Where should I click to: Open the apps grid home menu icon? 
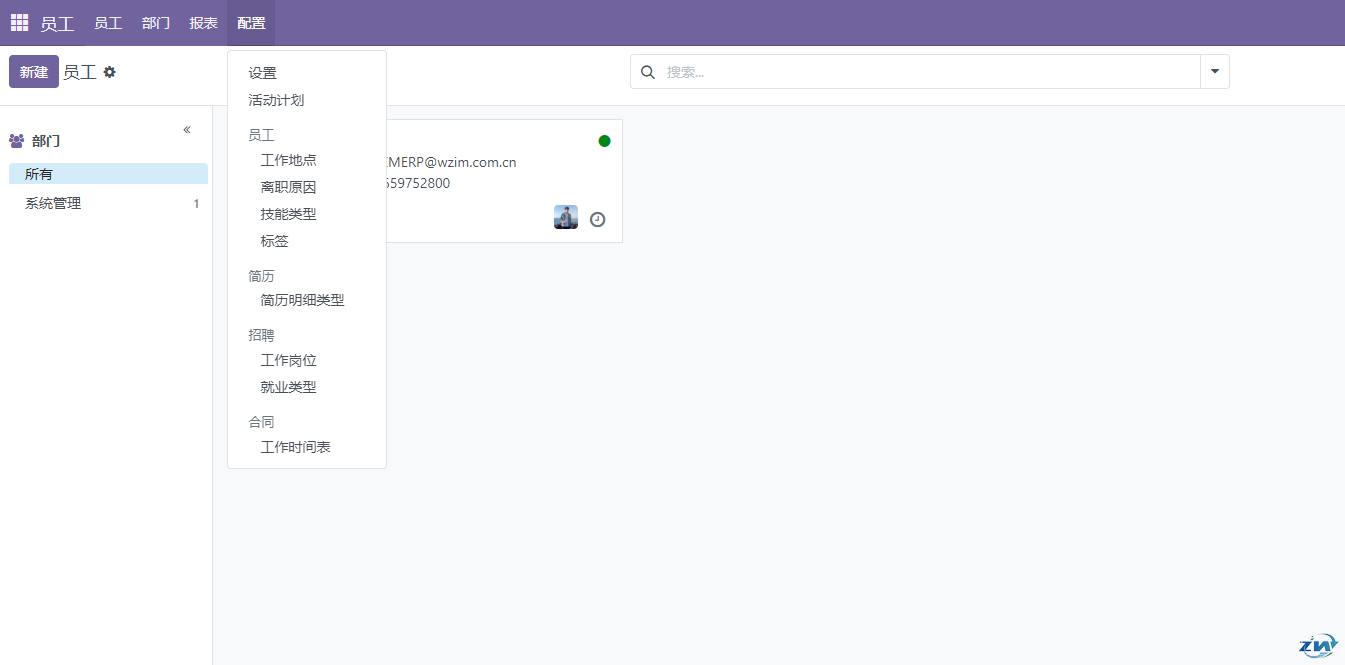point(20,22)
